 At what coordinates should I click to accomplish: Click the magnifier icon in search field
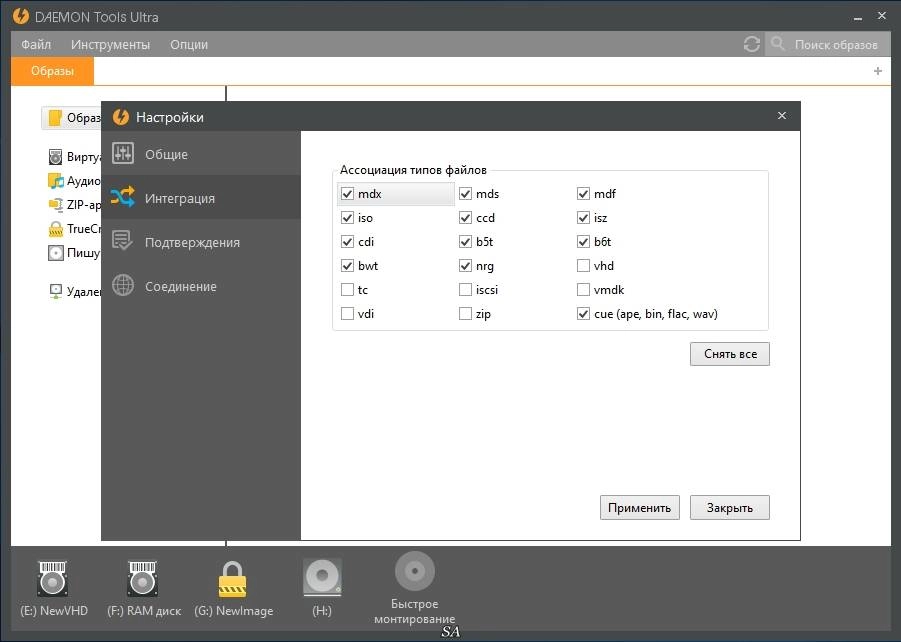[777, 44]
